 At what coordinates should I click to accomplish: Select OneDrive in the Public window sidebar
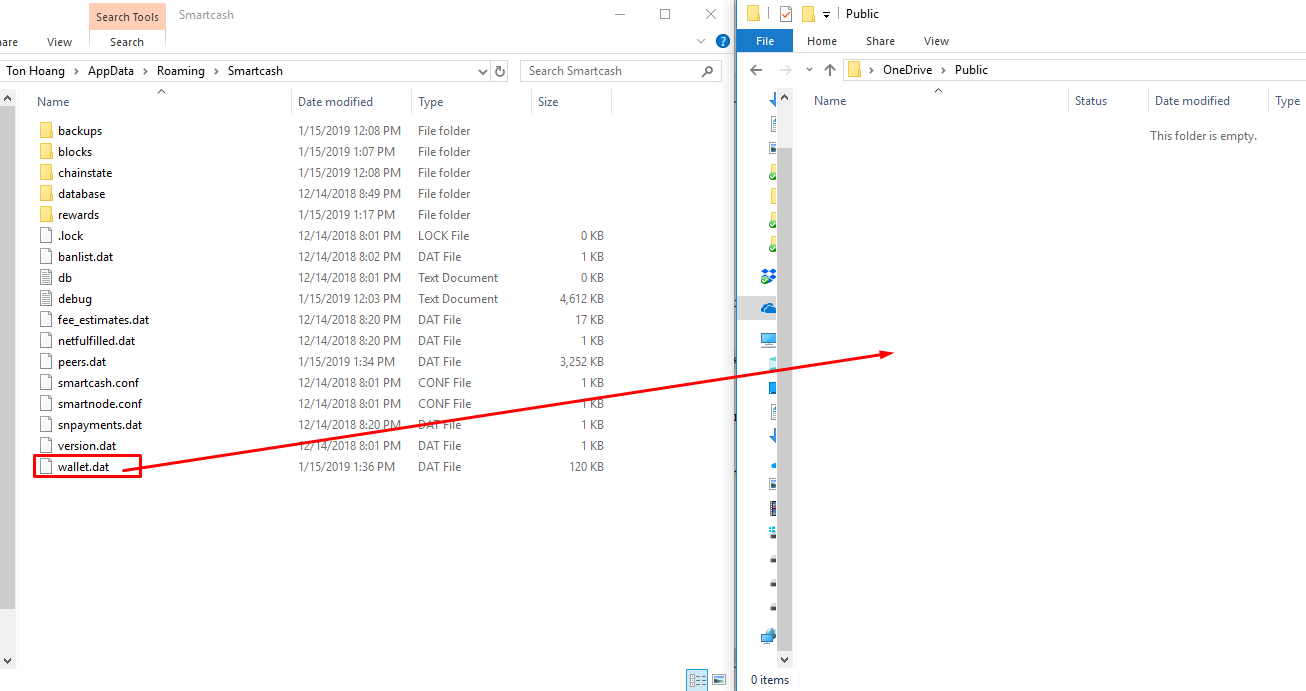(768, 309)
